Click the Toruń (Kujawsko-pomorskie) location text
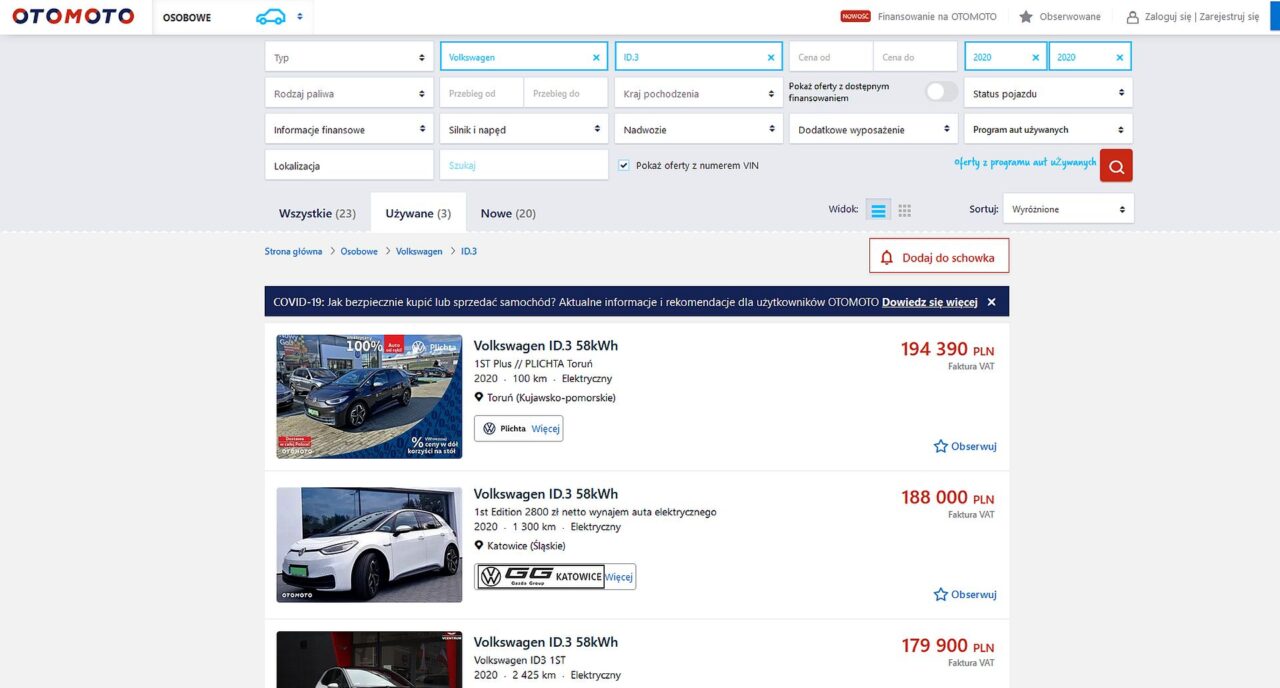The image size is (1280, 688). 551,398
